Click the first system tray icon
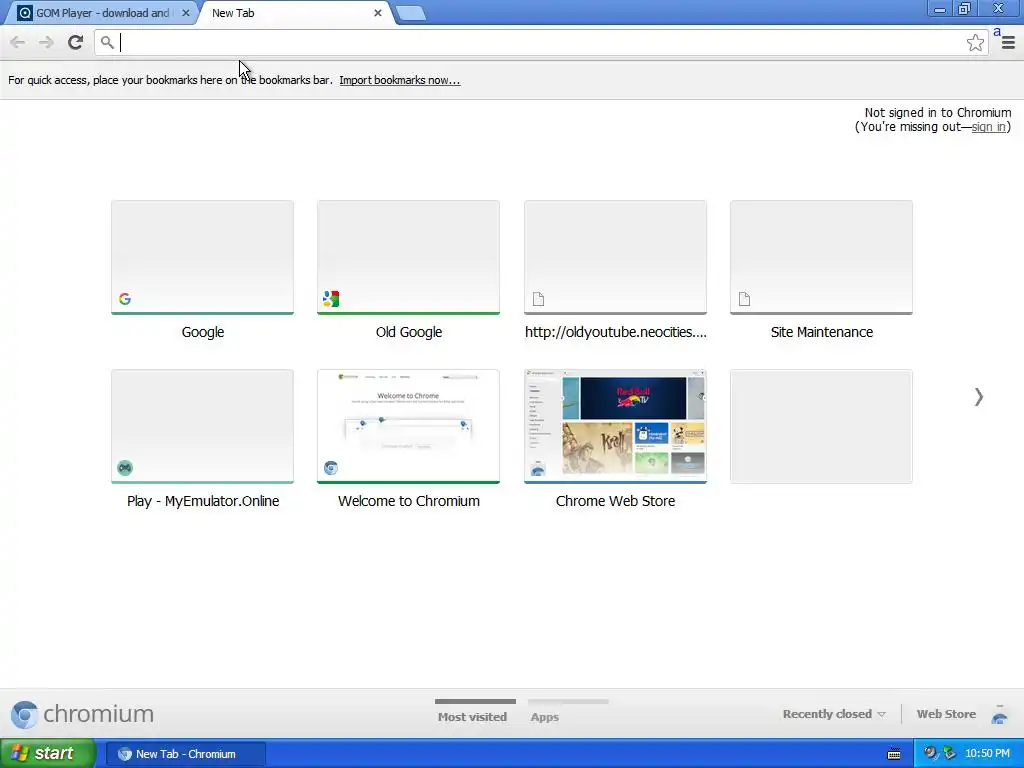Image resolution: width=1024 pixels, height=768 pixels. click(930, 753)
